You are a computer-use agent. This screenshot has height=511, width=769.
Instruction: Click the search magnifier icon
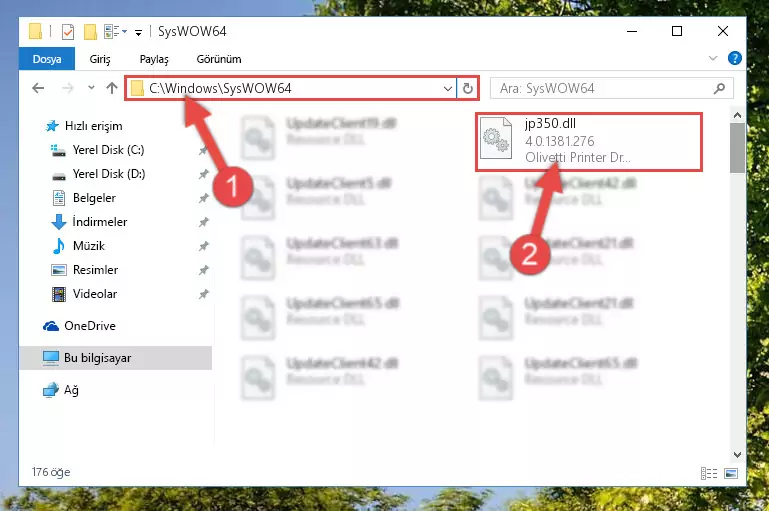coord(719,89)
